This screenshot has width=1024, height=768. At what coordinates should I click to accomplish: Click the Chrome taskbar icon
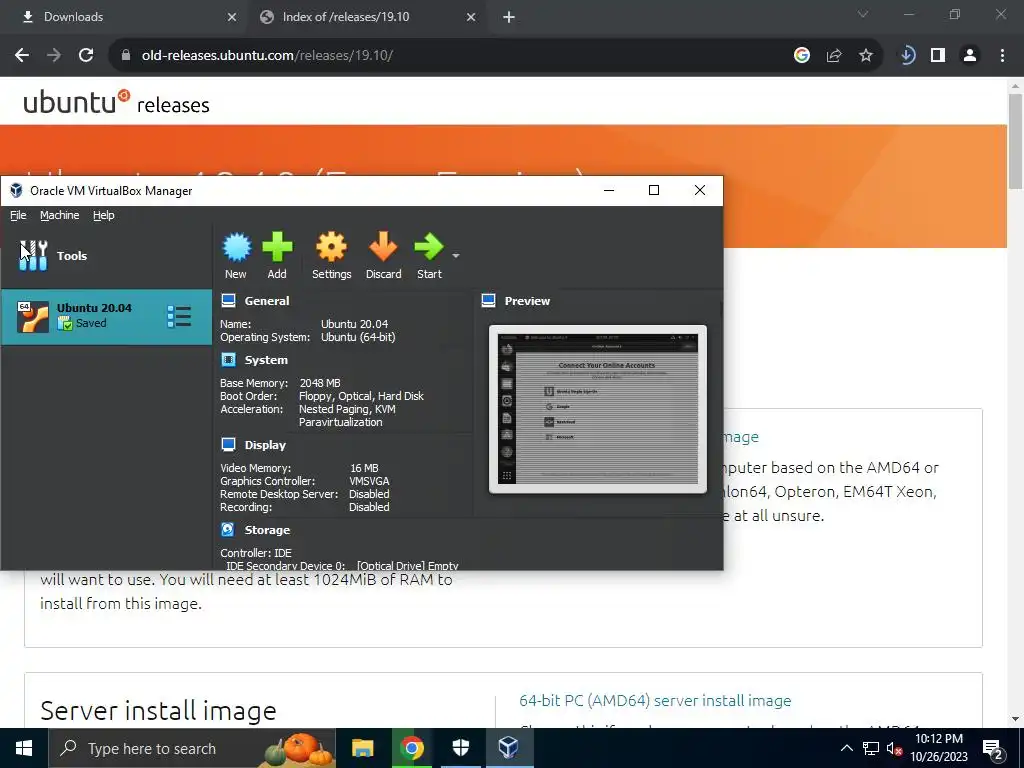411,748
